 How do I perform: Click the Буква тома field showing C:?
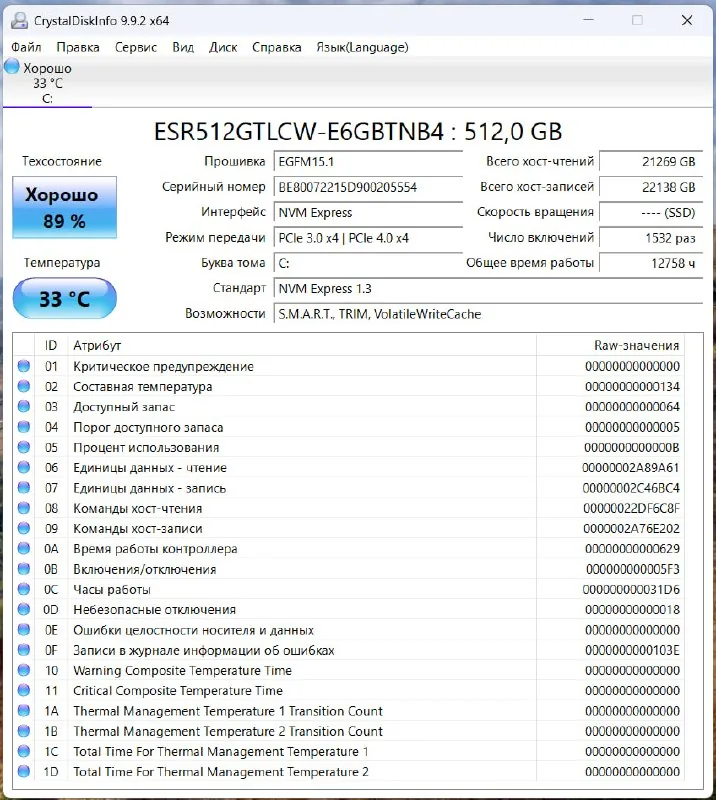click(x=368, y=263)
